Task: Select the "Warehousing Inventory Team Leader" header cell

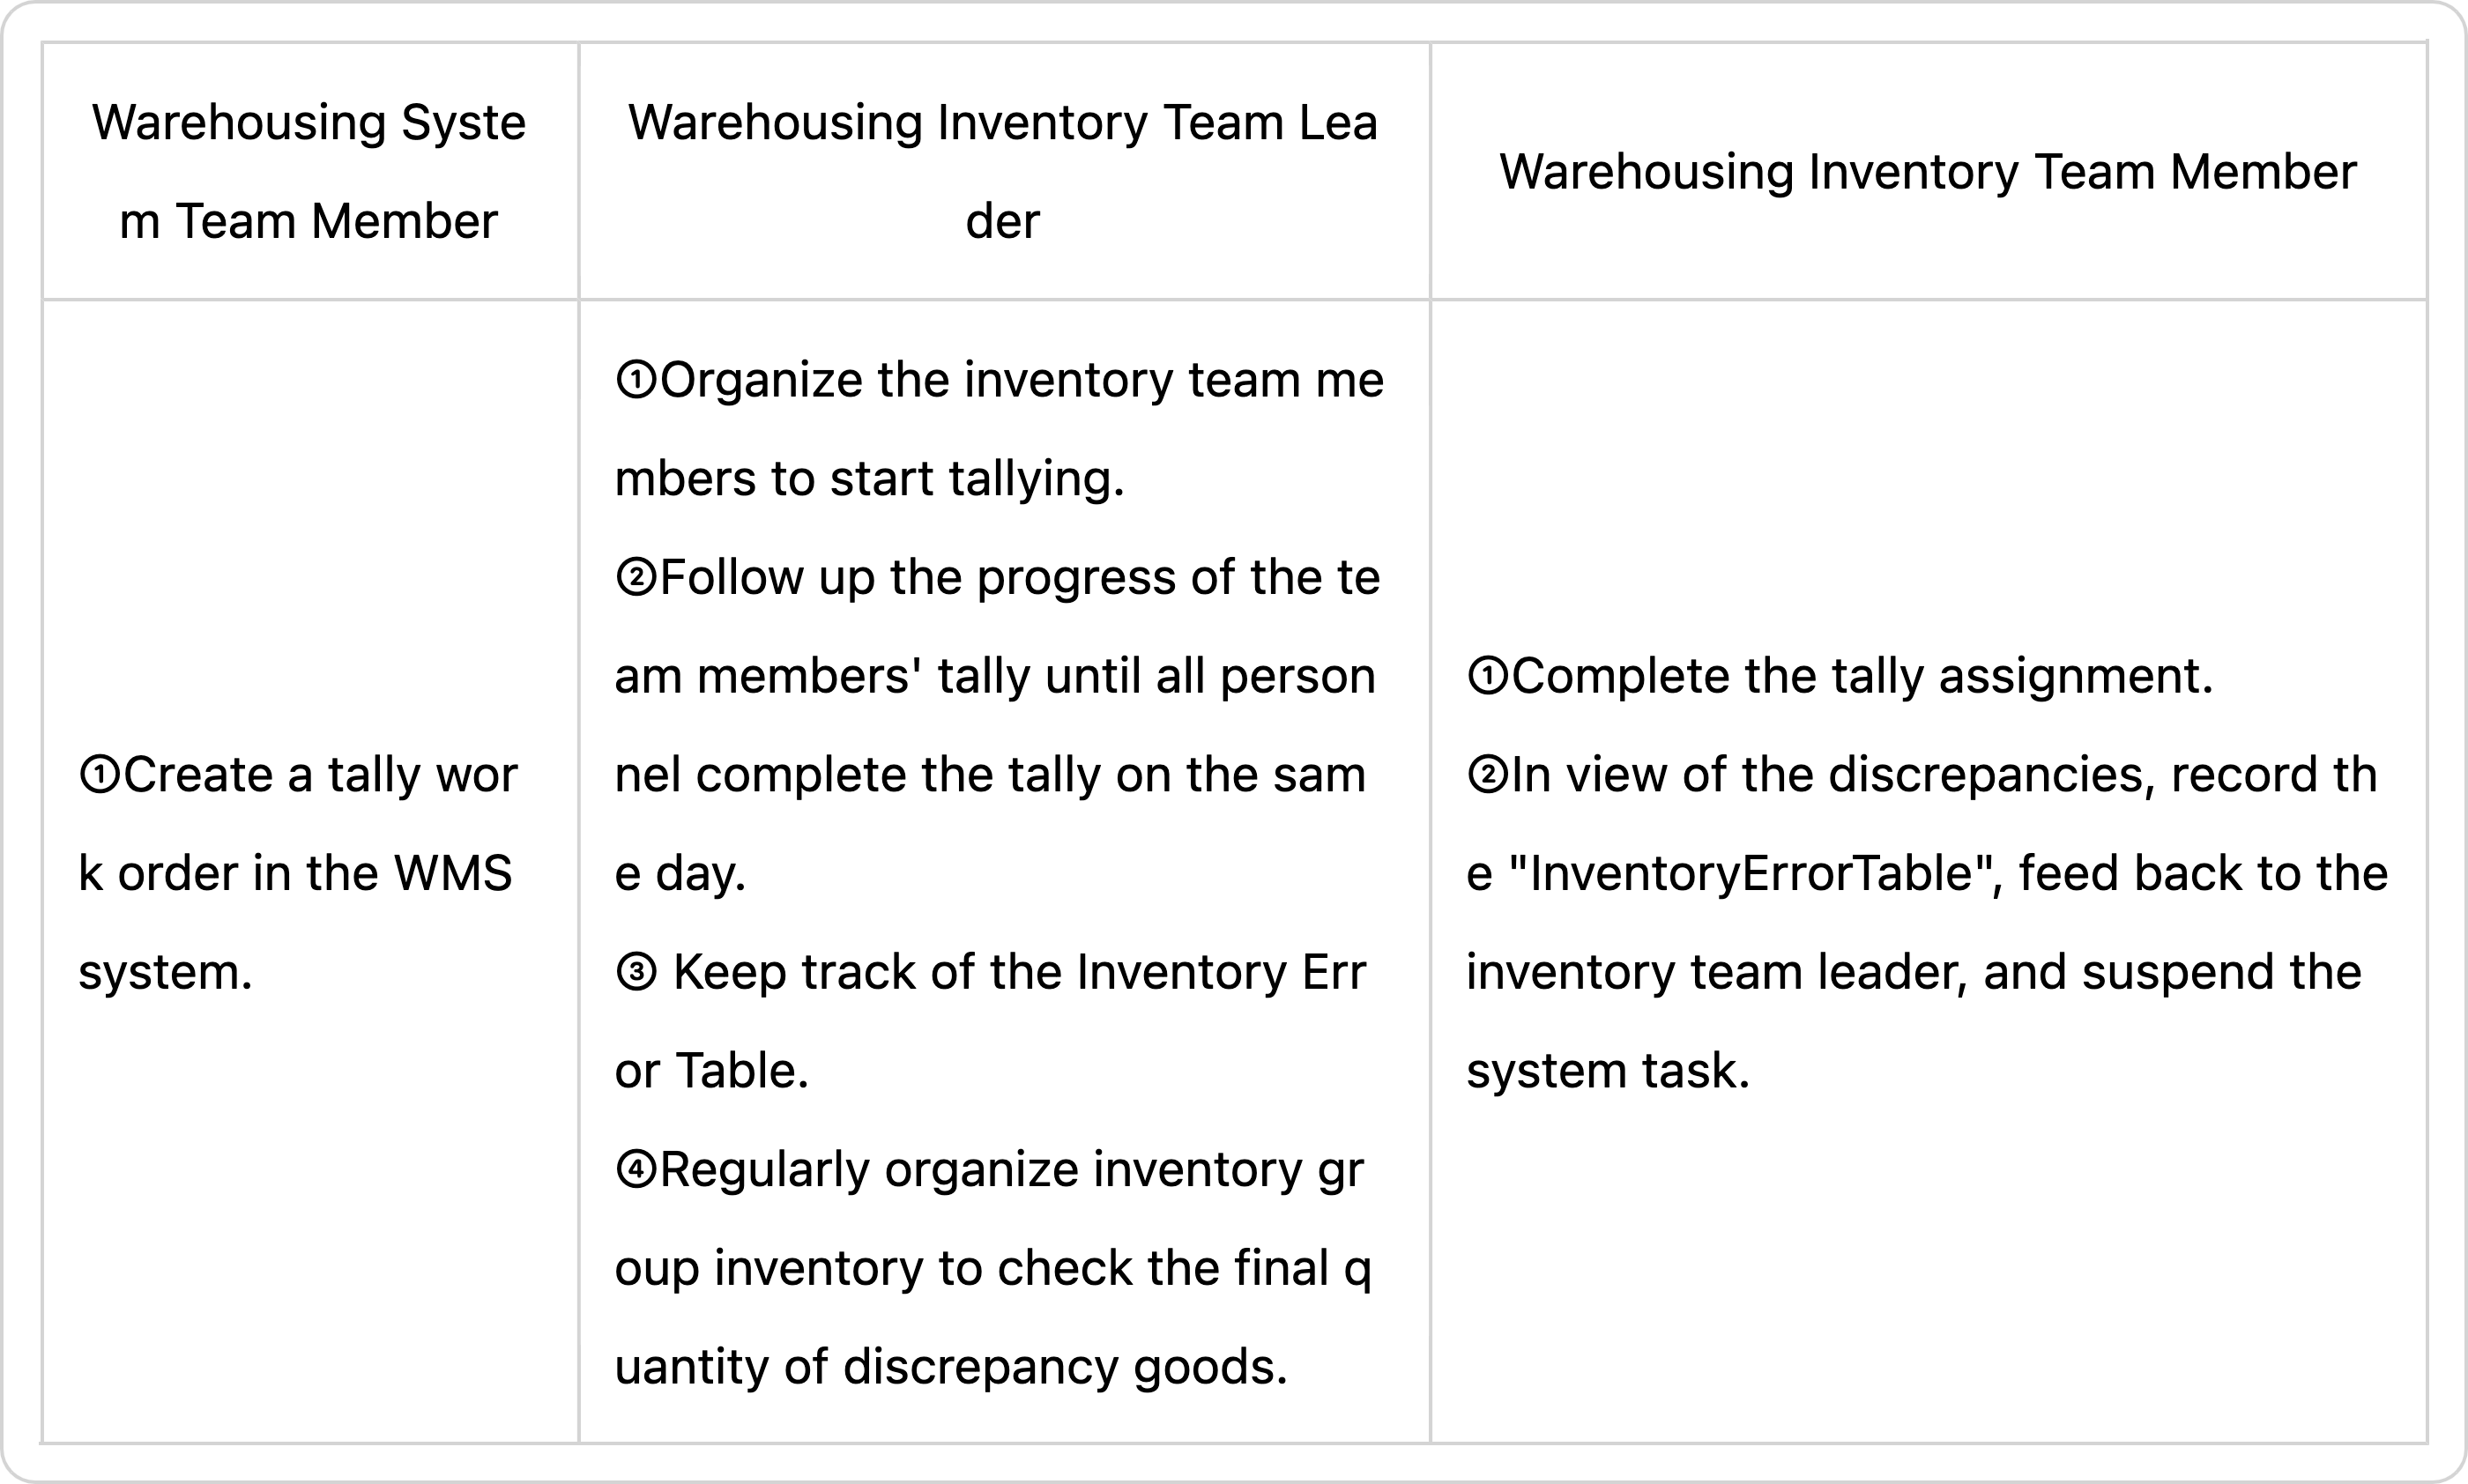Action: (x=1002, y=171)
